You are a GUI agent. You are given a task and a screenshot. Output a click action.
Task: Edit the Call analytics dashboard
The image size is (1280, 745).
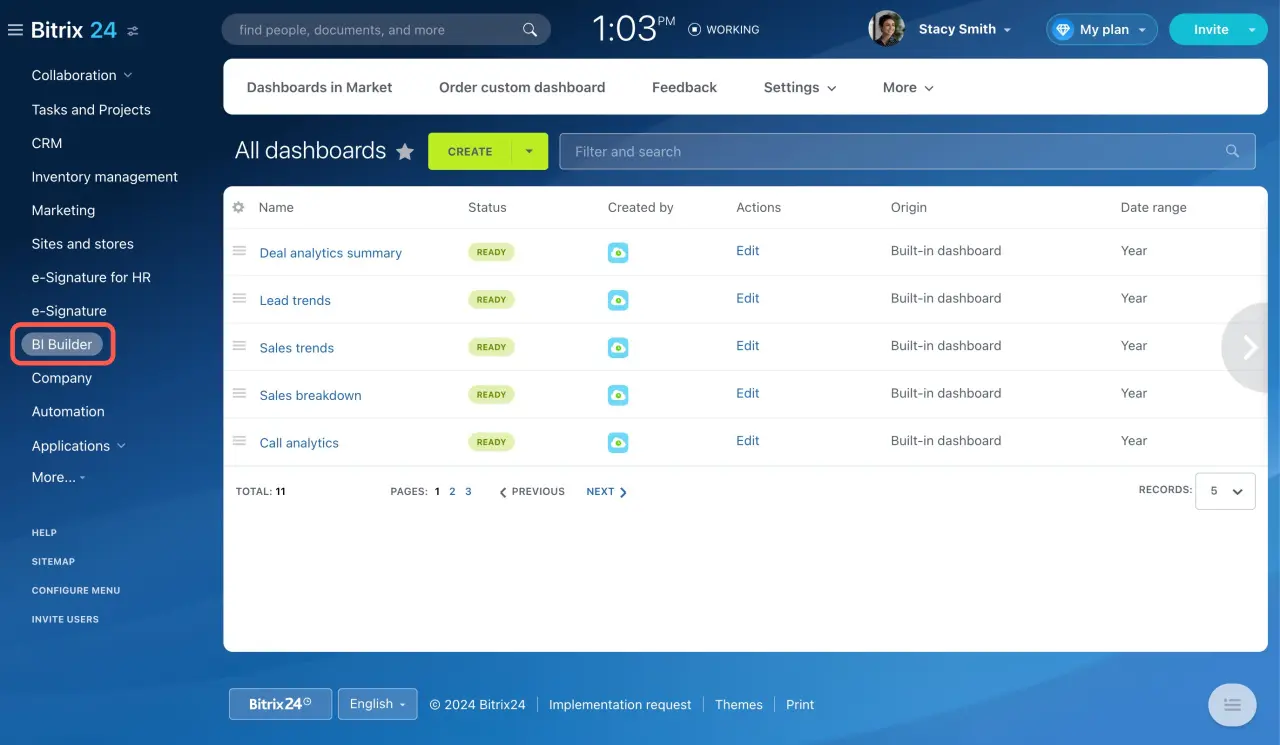coord(747,441)
